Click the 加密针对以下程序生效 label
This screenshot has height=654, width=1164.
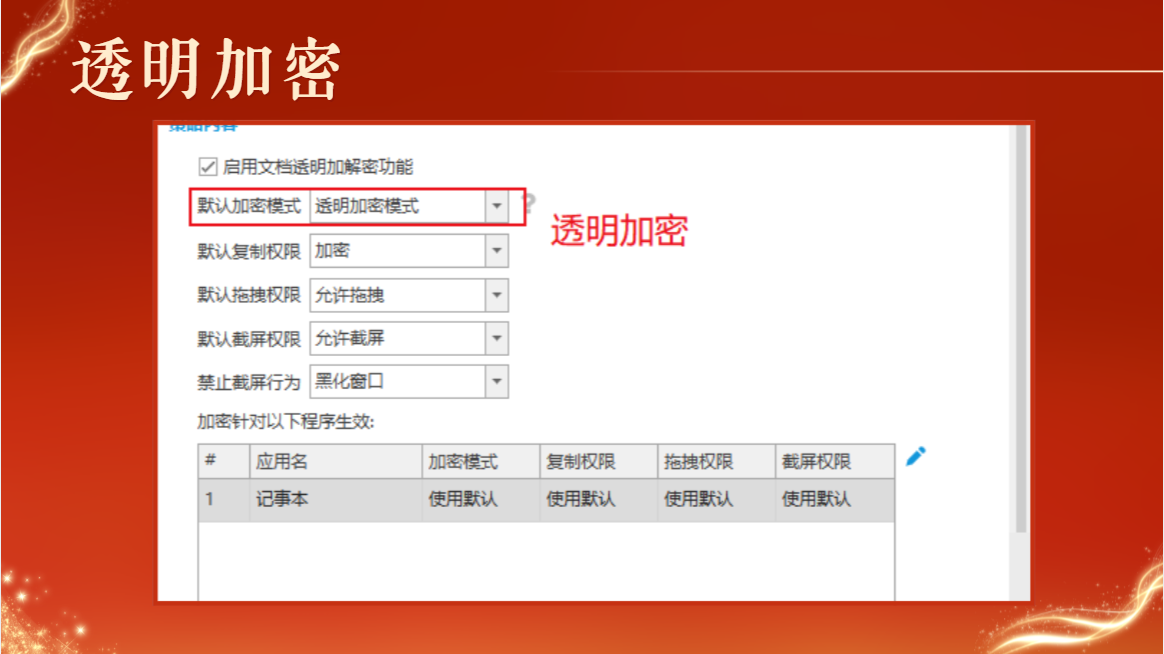click(x=285, y=422)
